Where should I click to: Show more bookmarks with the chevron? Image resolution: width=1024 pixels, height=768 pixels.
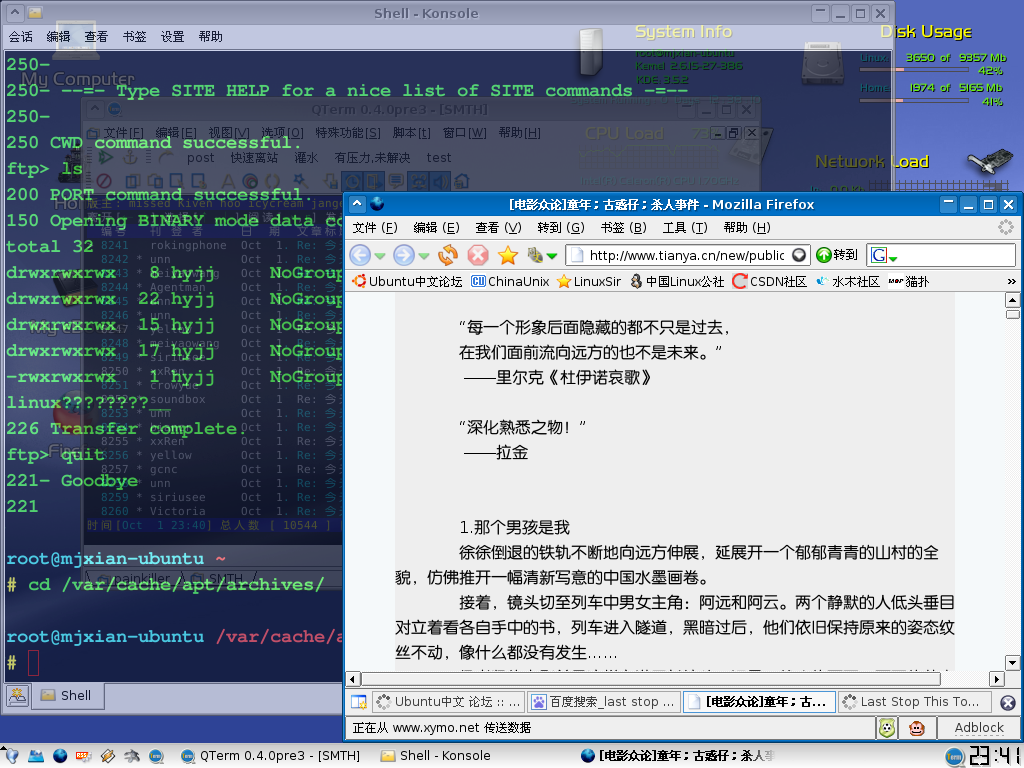point(1012,281)
